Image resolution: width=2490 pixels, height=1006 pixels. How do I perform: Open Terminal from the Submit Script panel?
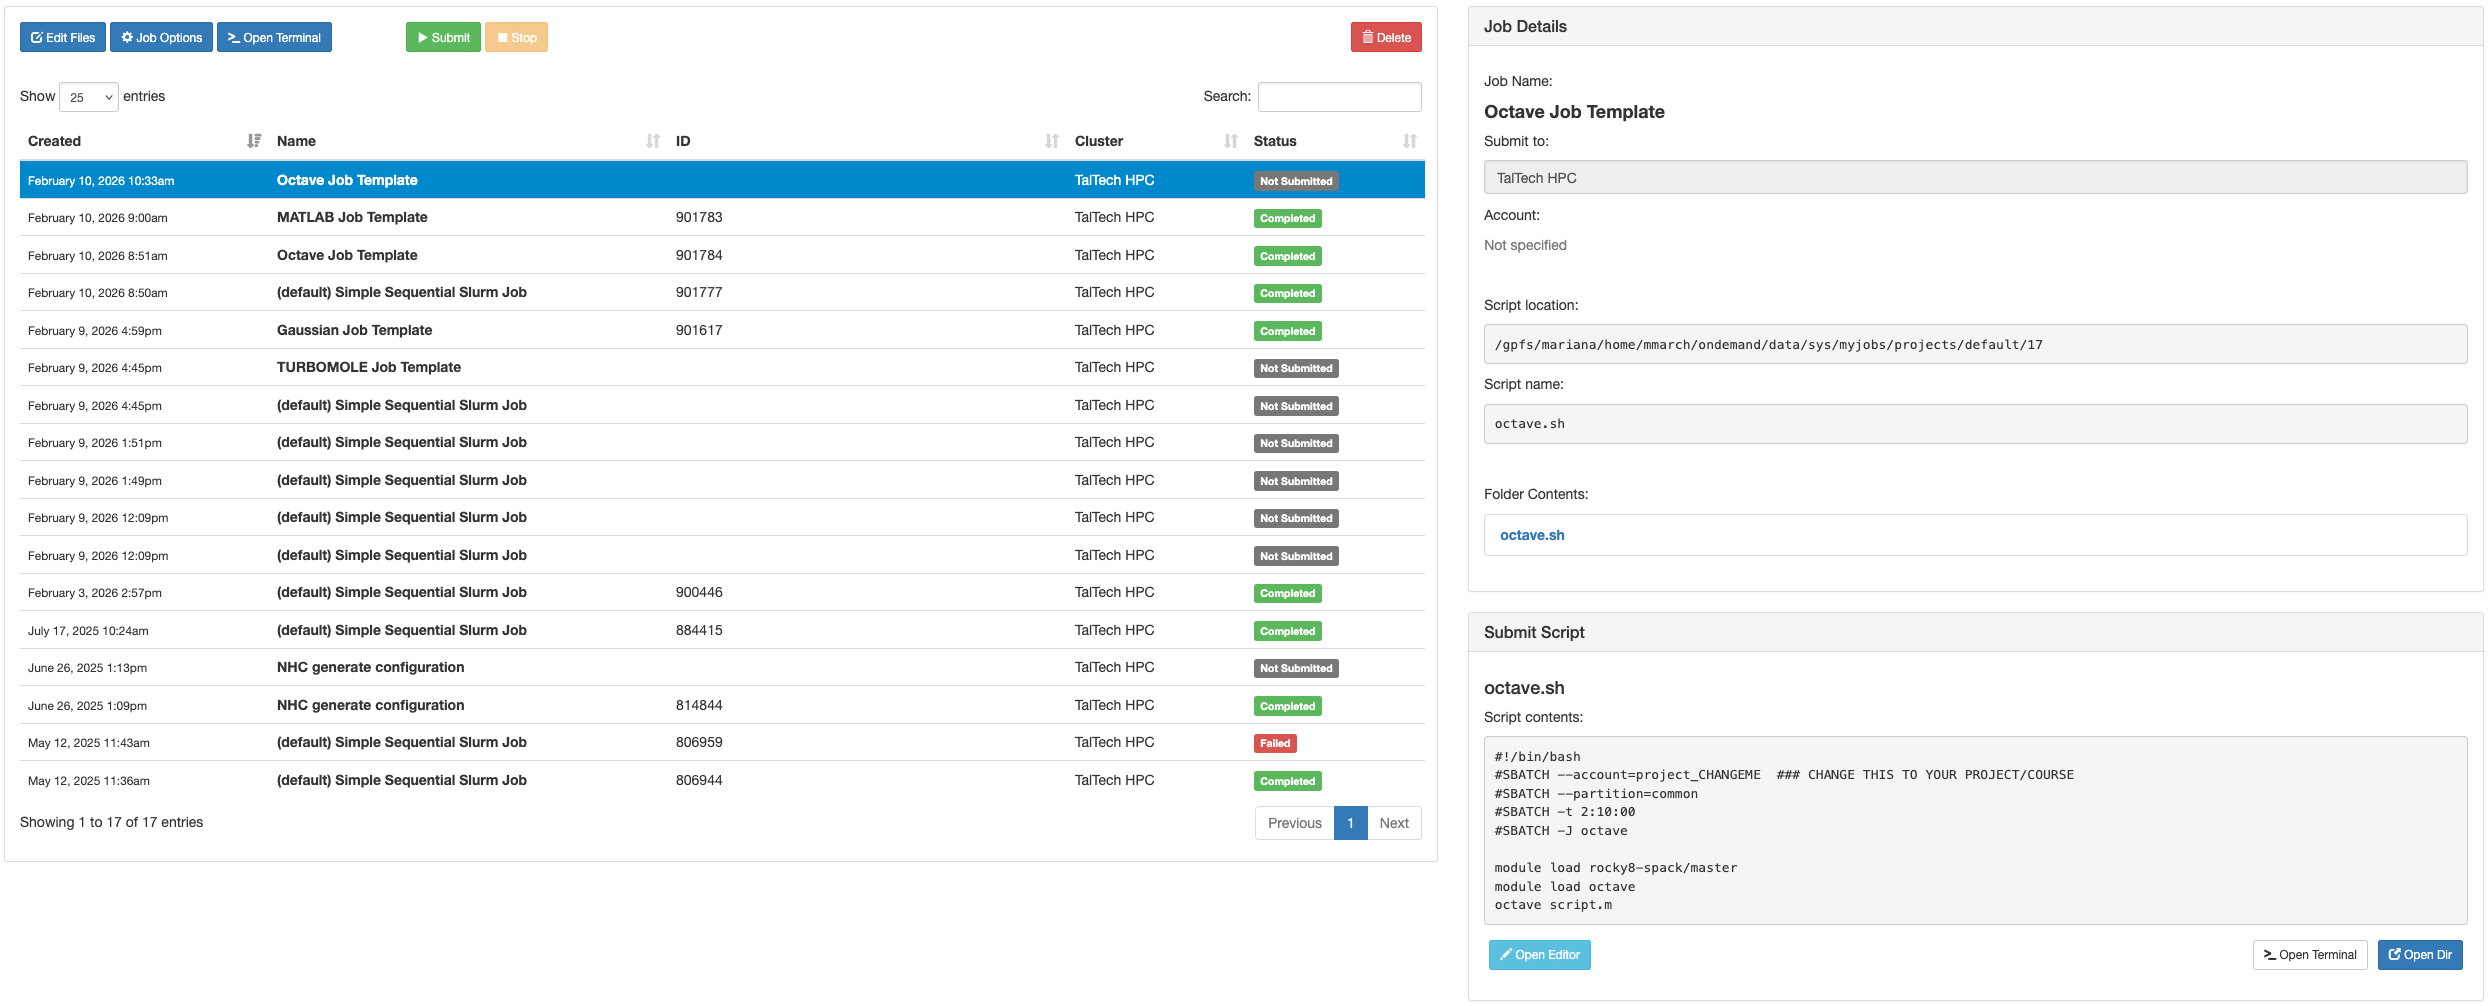coord(2309,954)
